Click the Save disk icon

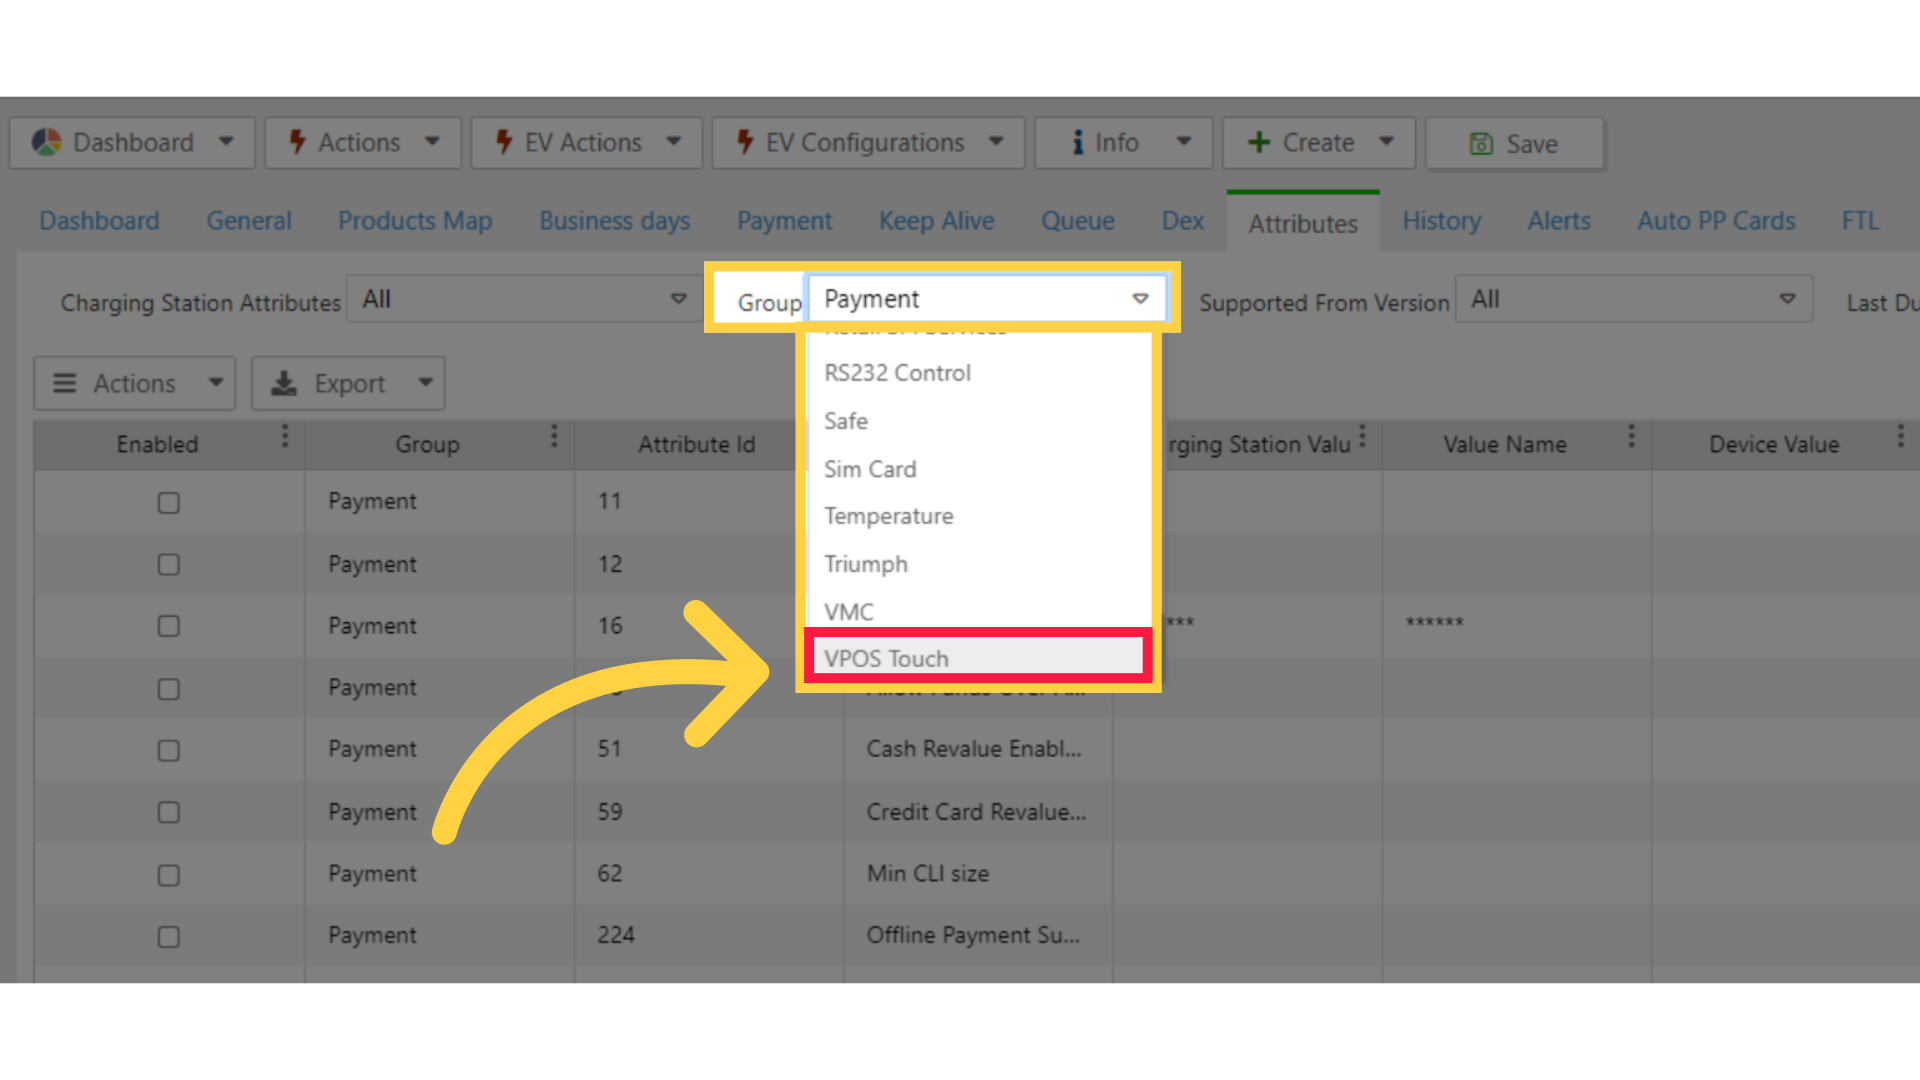point(1481,144)
